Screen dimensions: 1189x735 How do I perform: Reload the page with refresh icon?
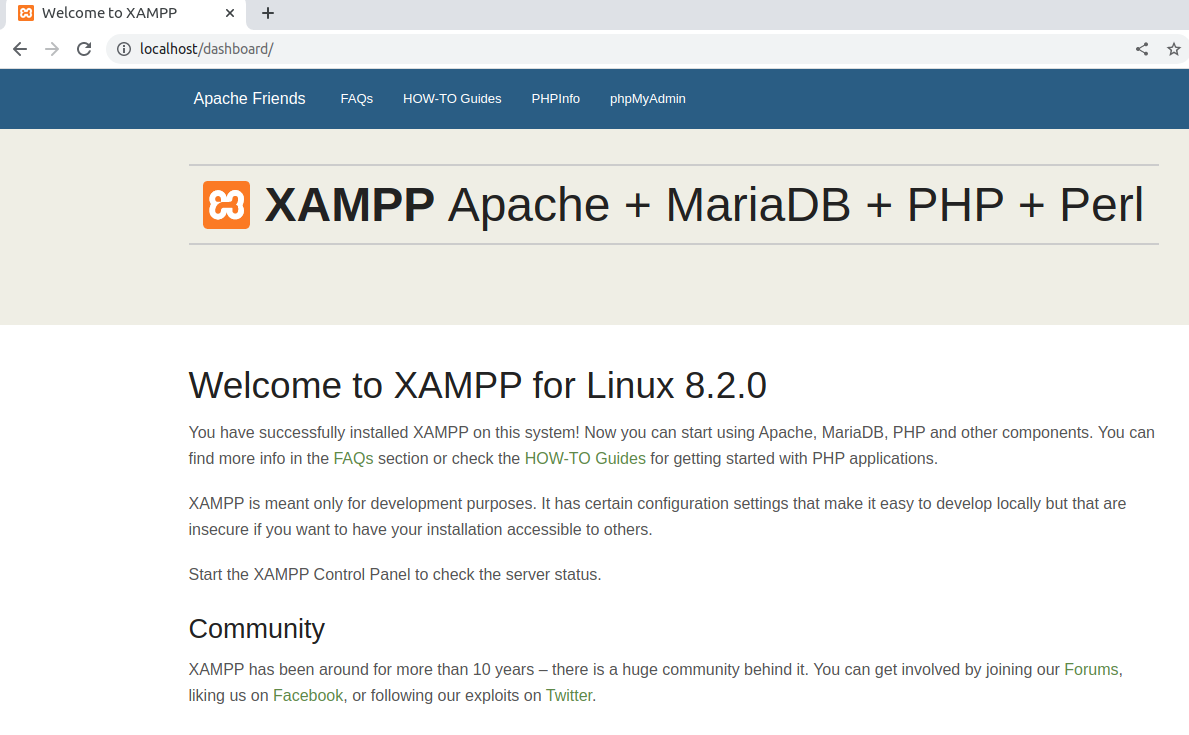[84, 49]
